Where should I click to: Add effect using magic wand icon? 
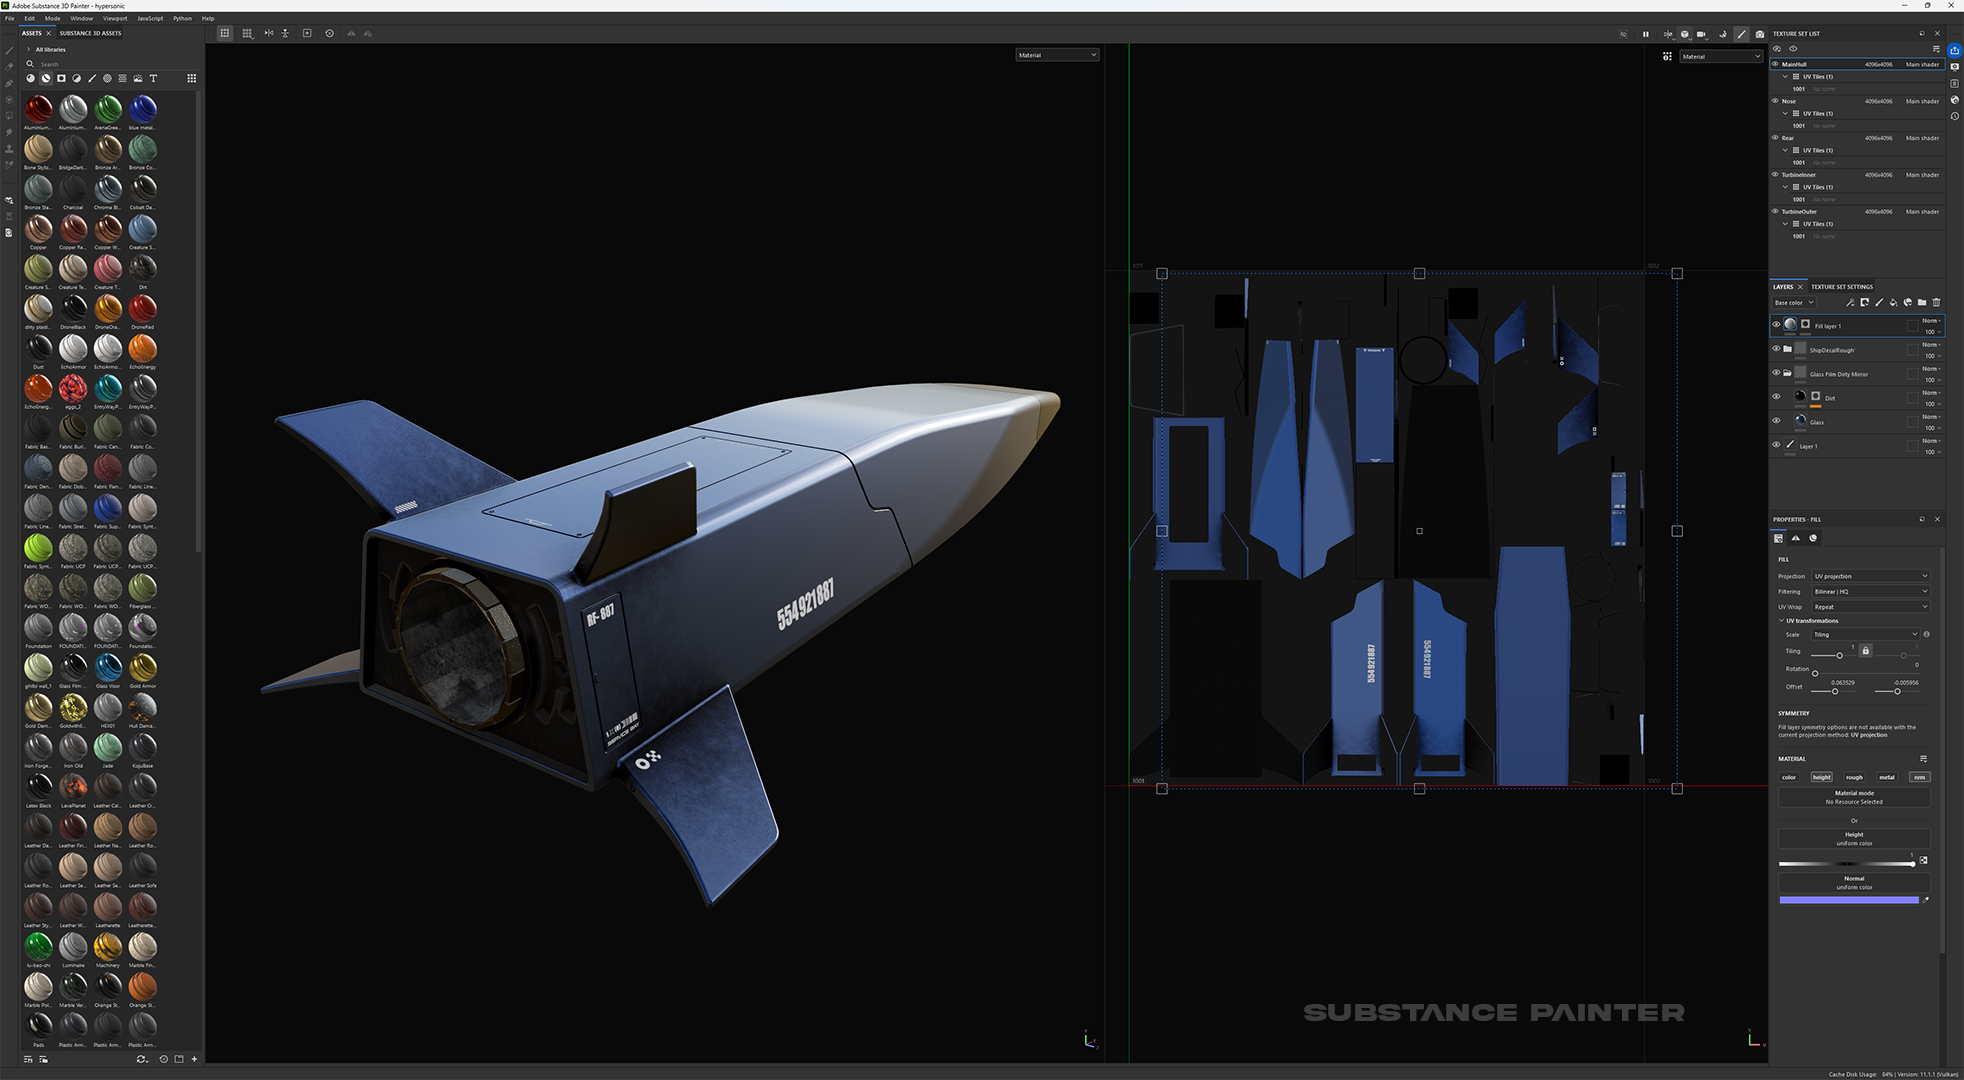pyautogui.click(x=1850, y=302)
